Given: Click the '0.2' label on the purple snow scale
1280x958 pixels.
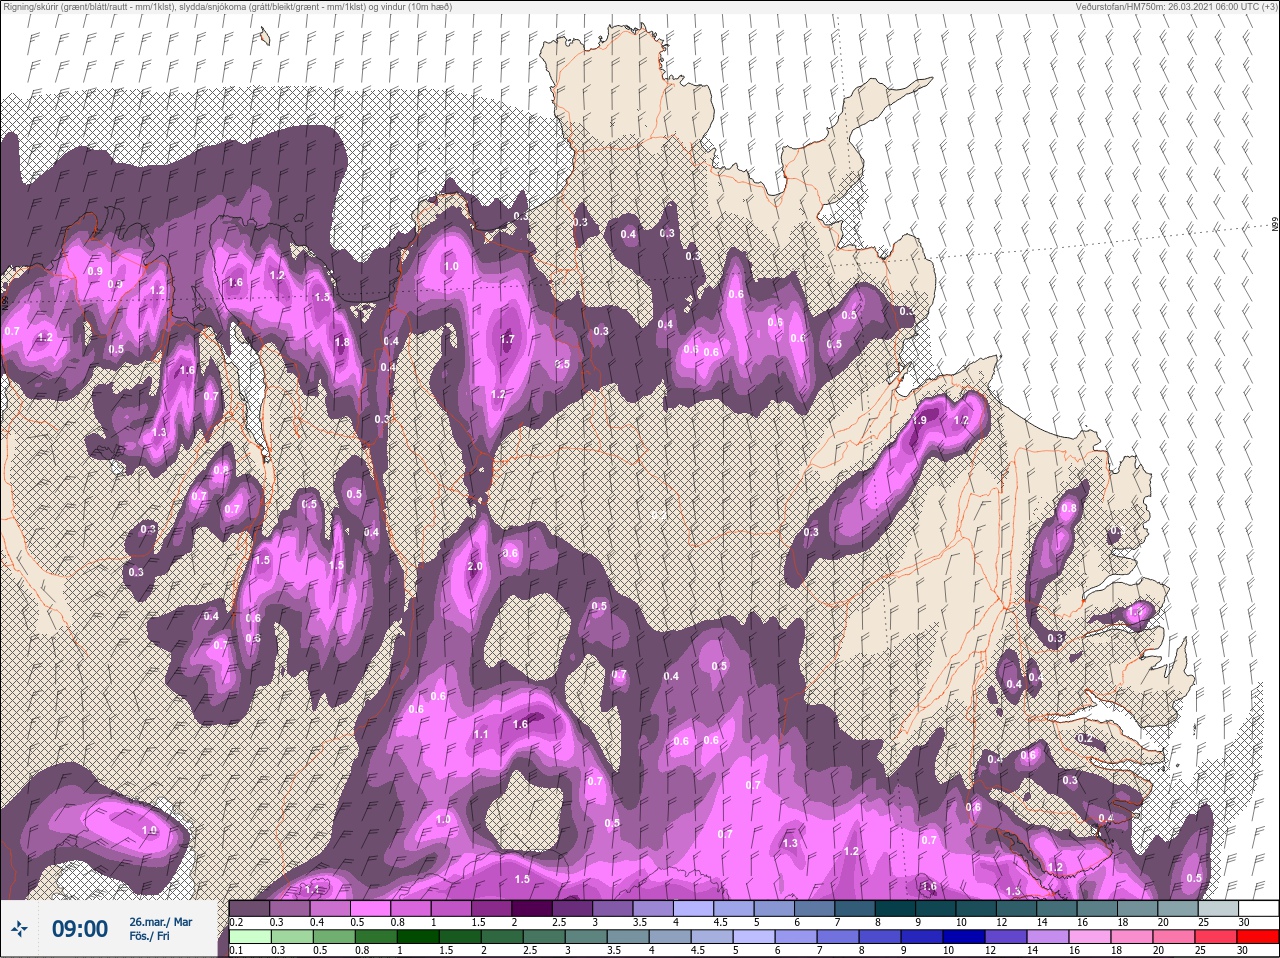Looking at the screenshot, I should (x=236, y=921).
